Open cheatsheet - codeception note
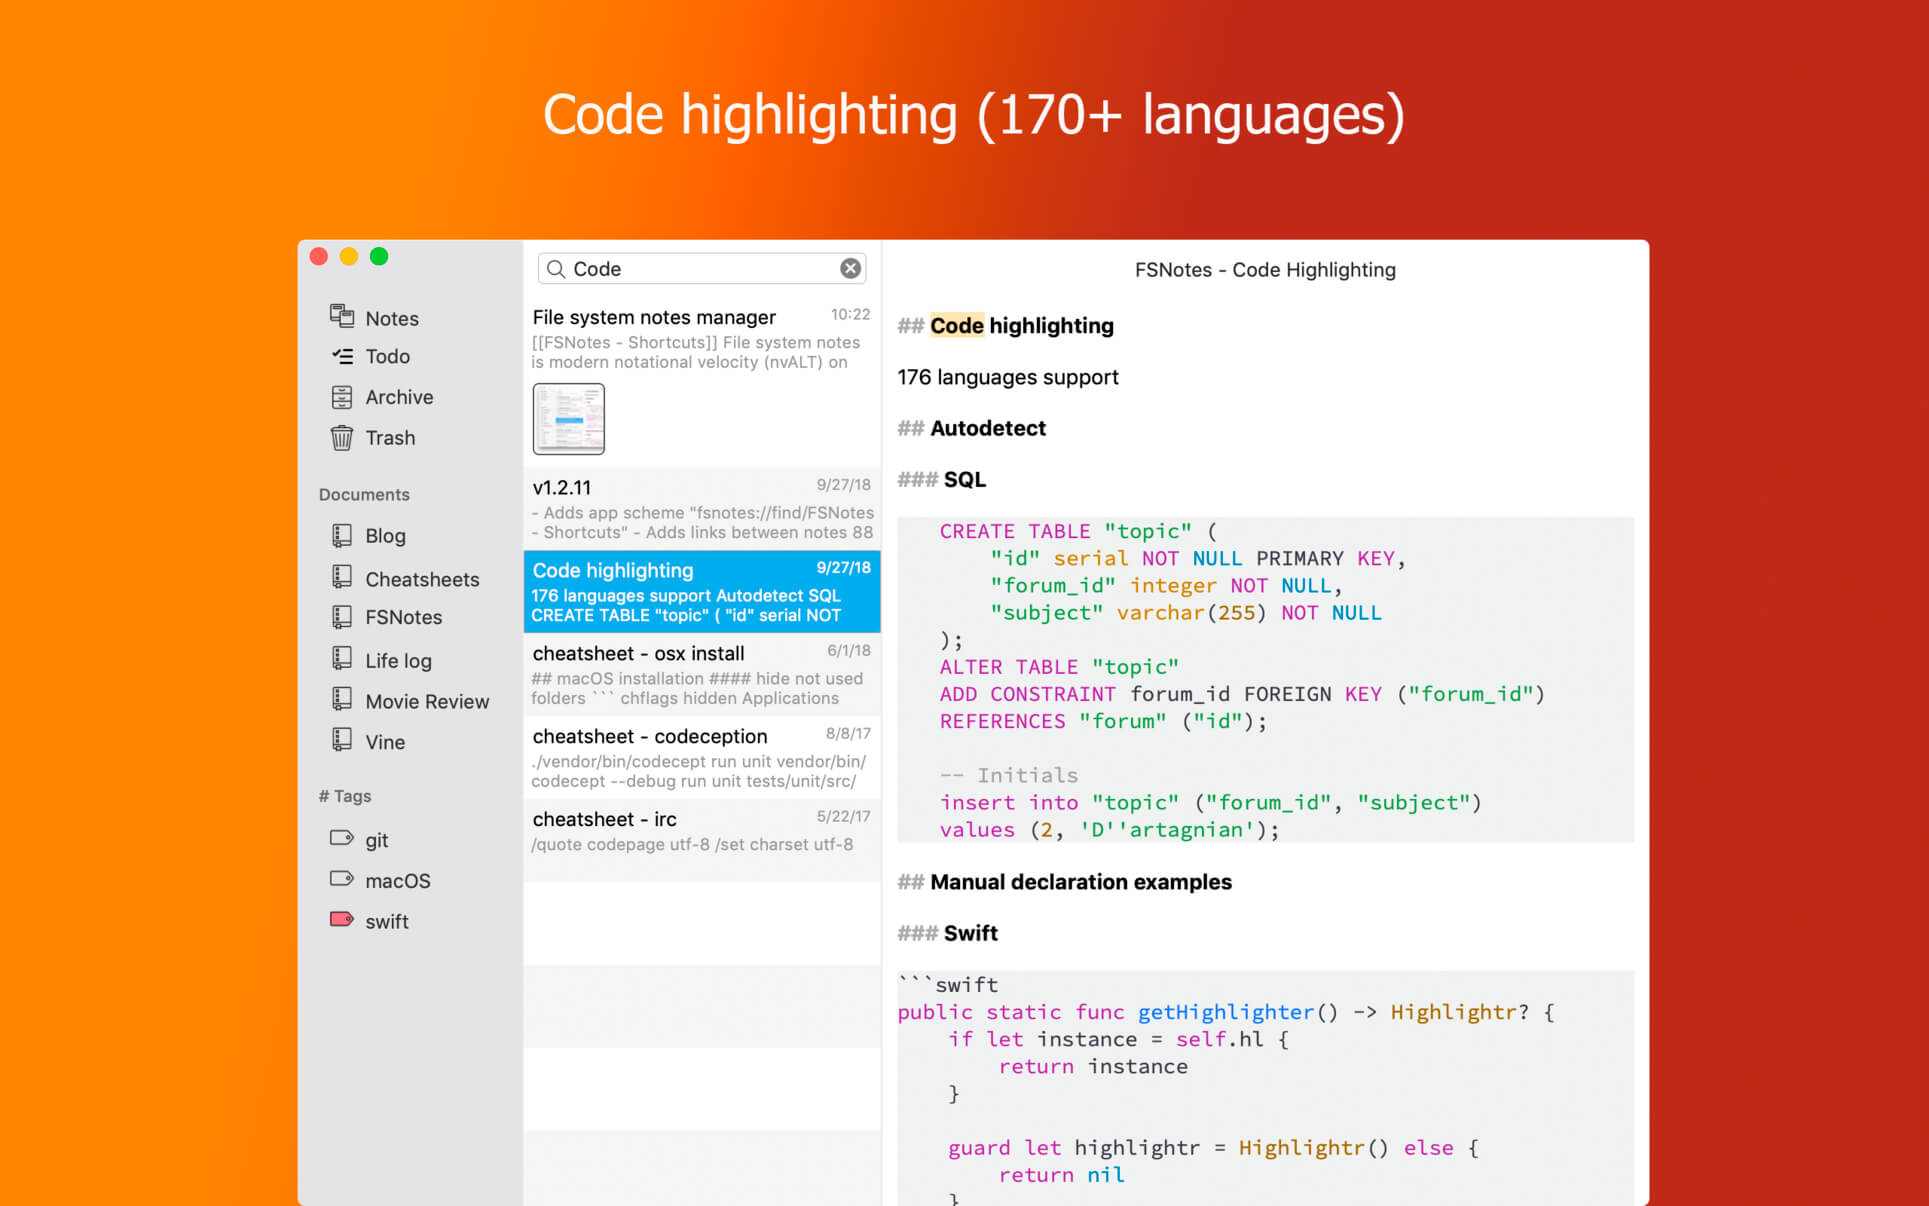The height and width of the screenshot is (1206, 1929). point(700,757)
